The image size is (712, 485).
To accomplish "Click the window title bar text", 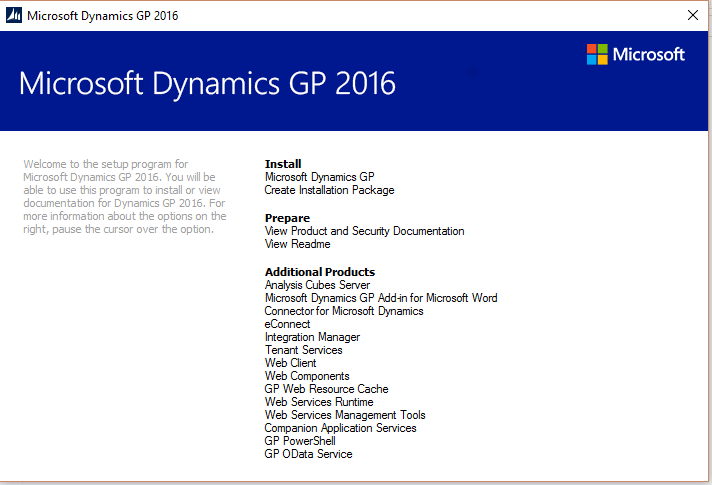I will [103, 15].
